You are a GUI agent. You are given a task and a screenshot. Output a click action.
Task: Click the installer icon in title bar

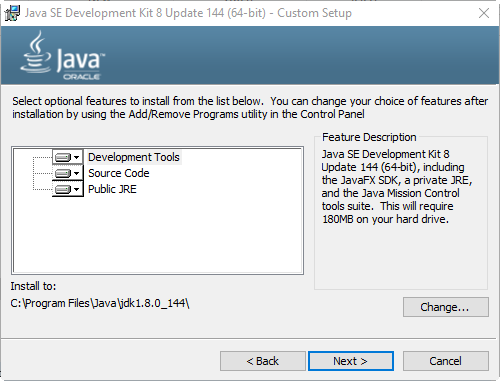[x=12, y=13]
